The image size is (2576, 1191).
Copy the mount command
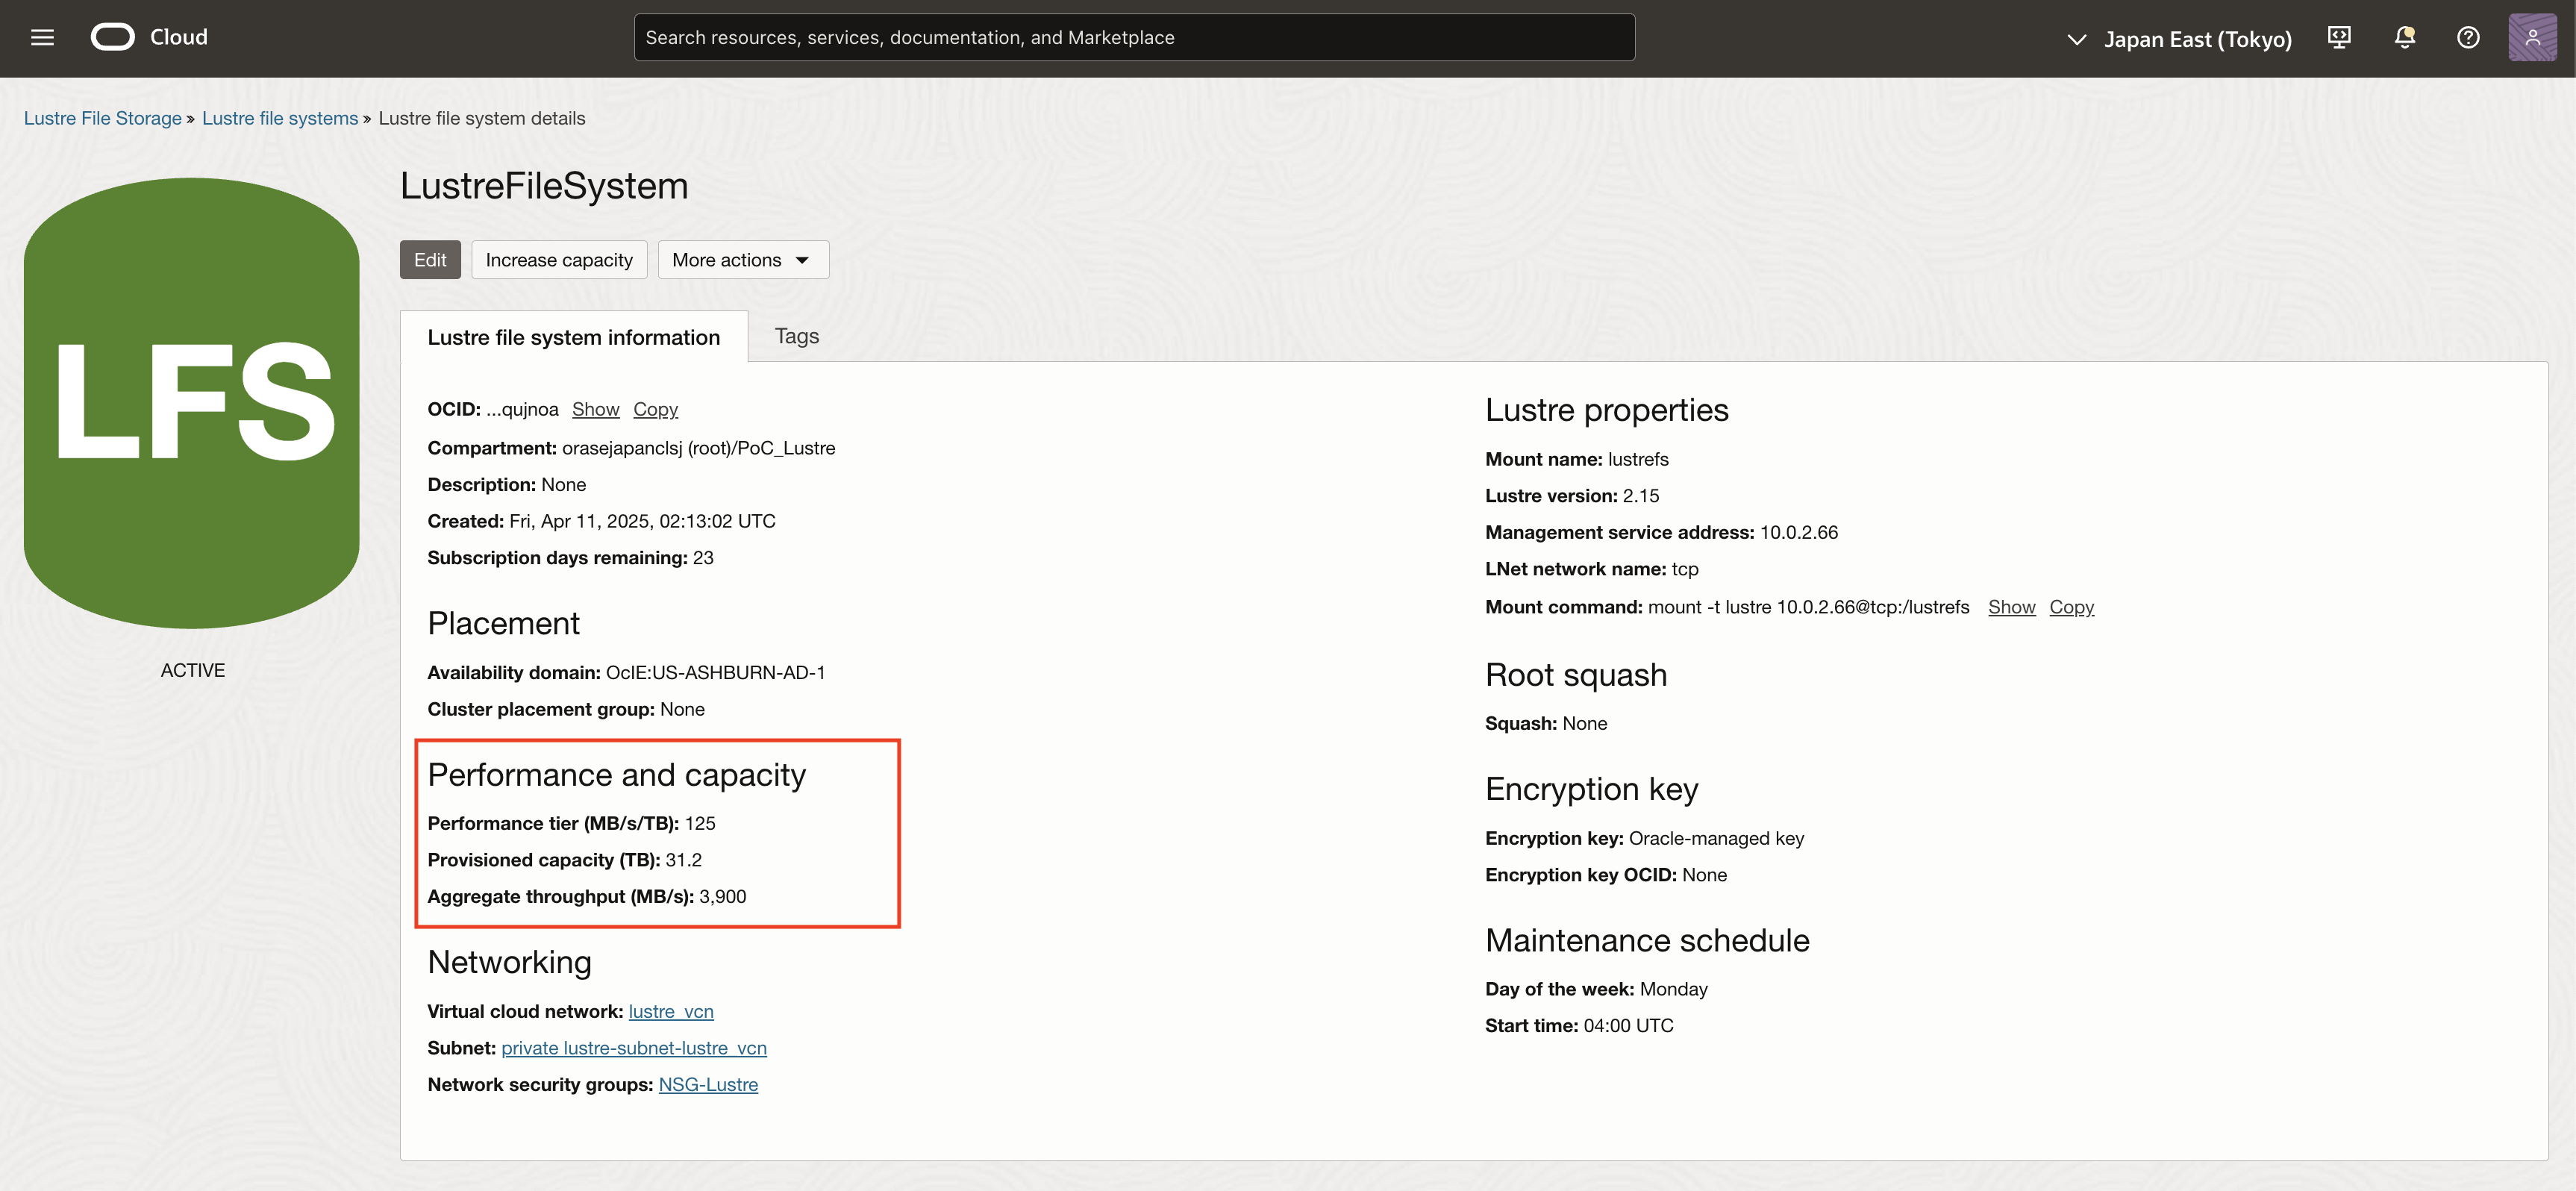(2070, 607)
